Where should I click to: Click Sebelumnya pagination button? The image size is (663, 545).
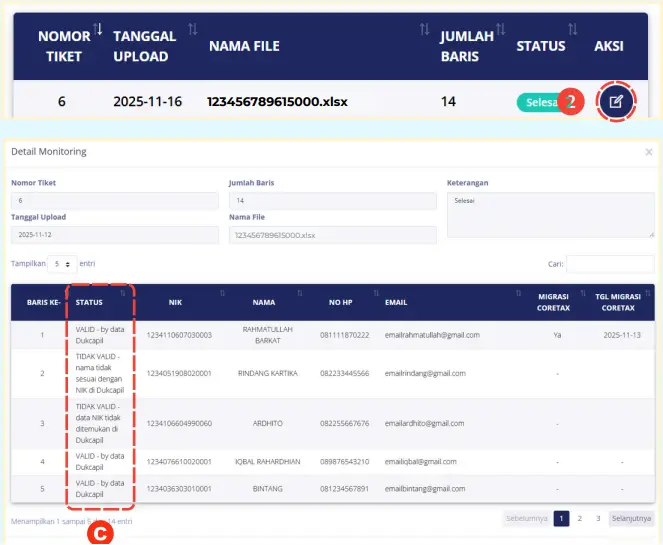point(527,518)
